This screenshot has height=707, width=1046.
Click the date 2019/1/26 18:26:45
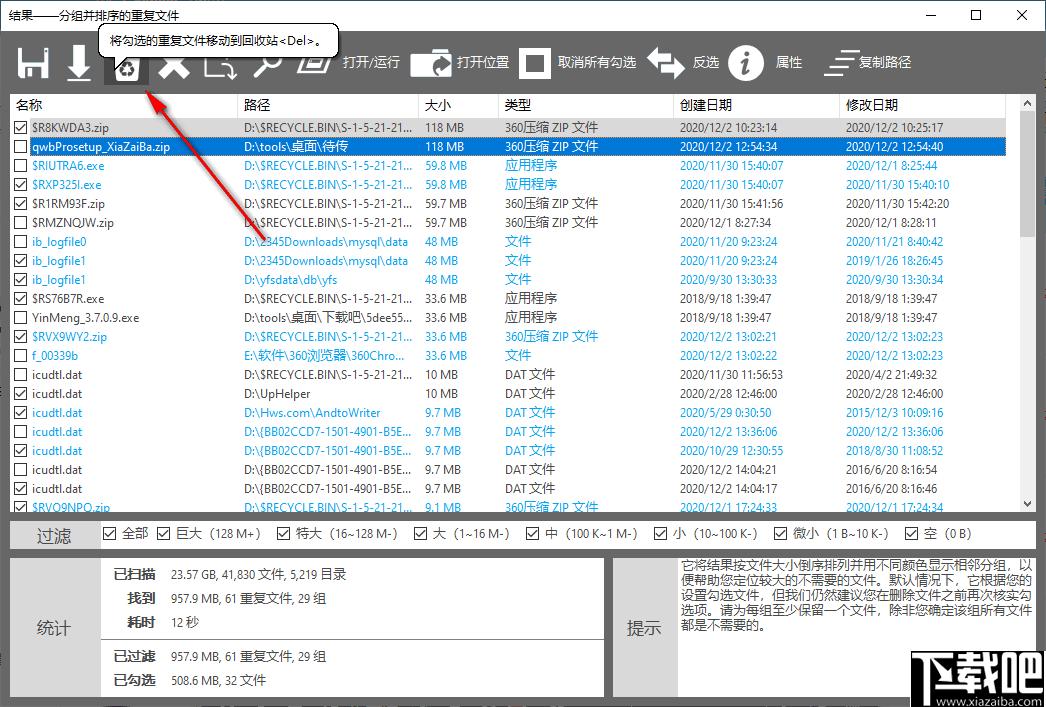895,261
